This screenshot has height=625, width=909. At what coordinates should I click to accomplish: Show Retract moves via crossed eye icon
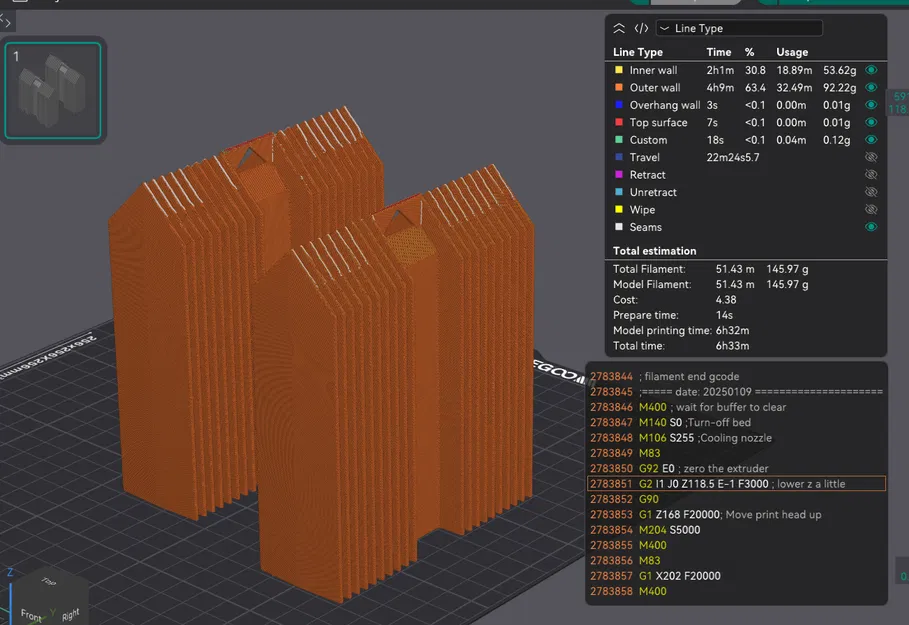click(871, 175)
